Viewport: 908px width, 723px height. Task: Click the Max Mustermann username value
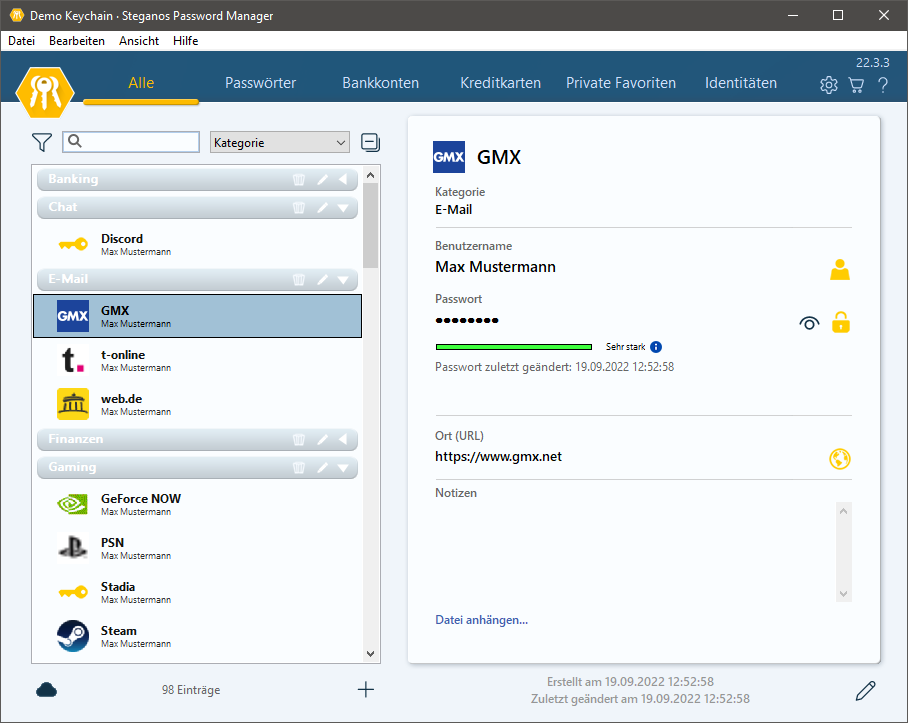pyautogui.click(x=495, y=267)
